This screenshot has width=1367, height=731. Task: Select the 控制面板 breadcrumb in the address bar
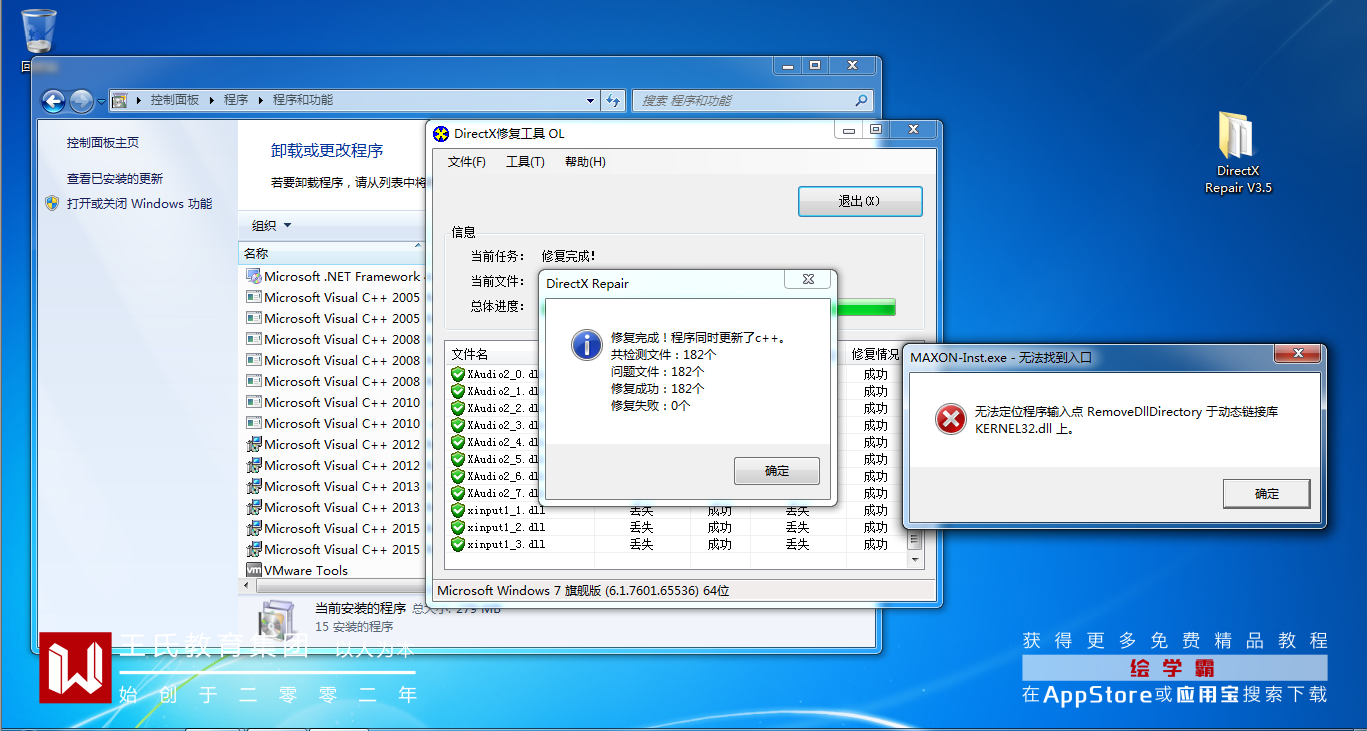click(x=175, y=100)
